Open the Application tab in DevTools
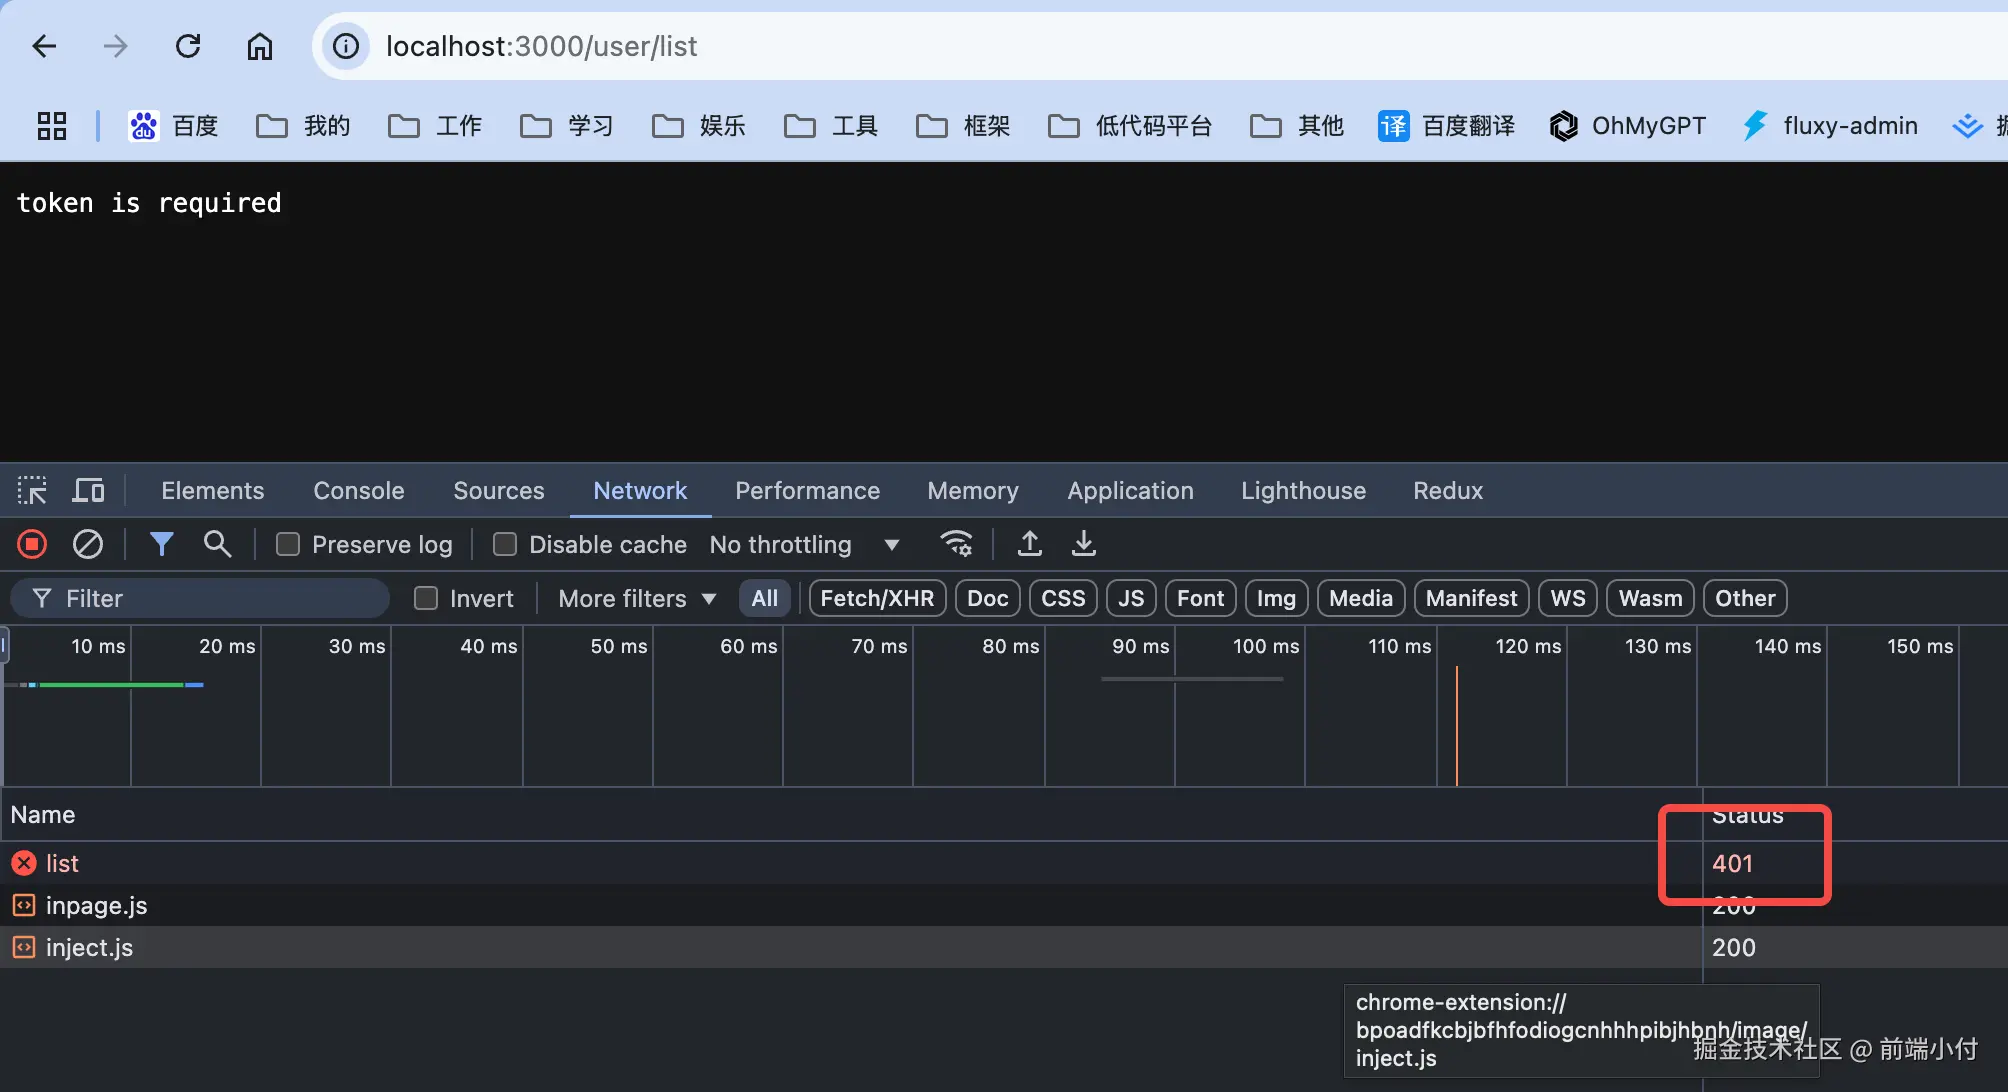Viewport: 2008px width, 1092px height. click(1130, 491)
